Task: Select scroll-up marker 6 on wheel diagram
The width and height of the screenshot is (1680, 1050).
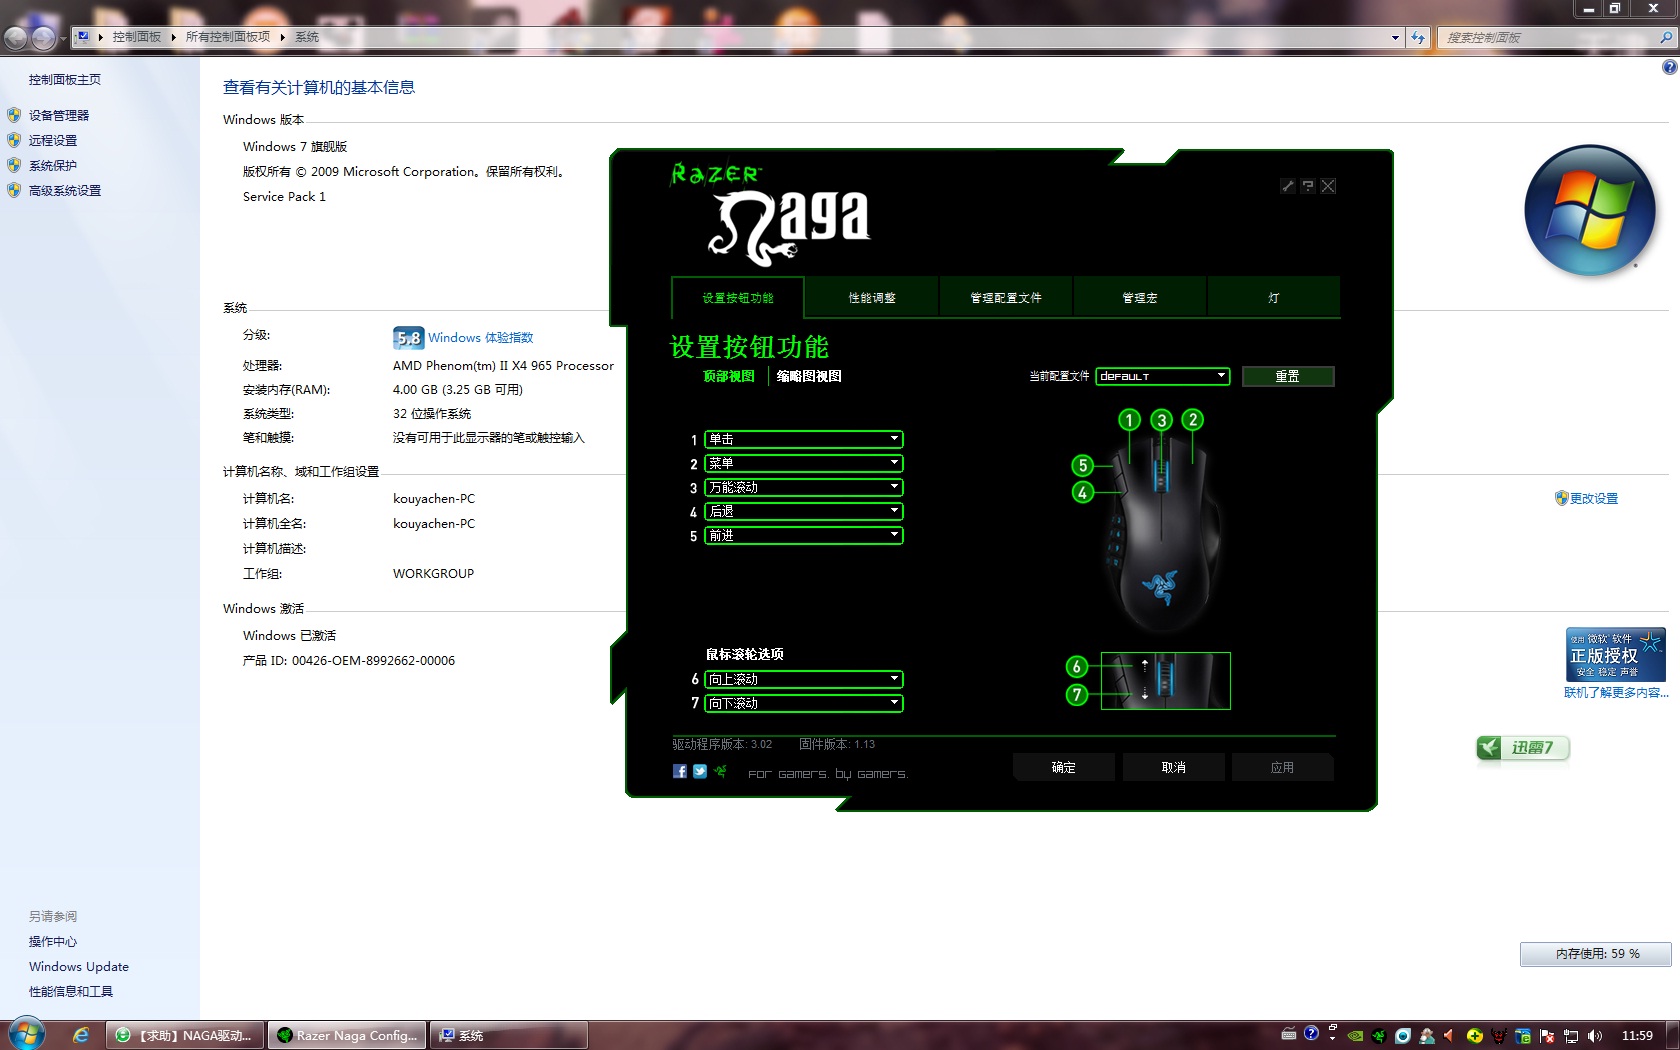Action: point(1076,667)
